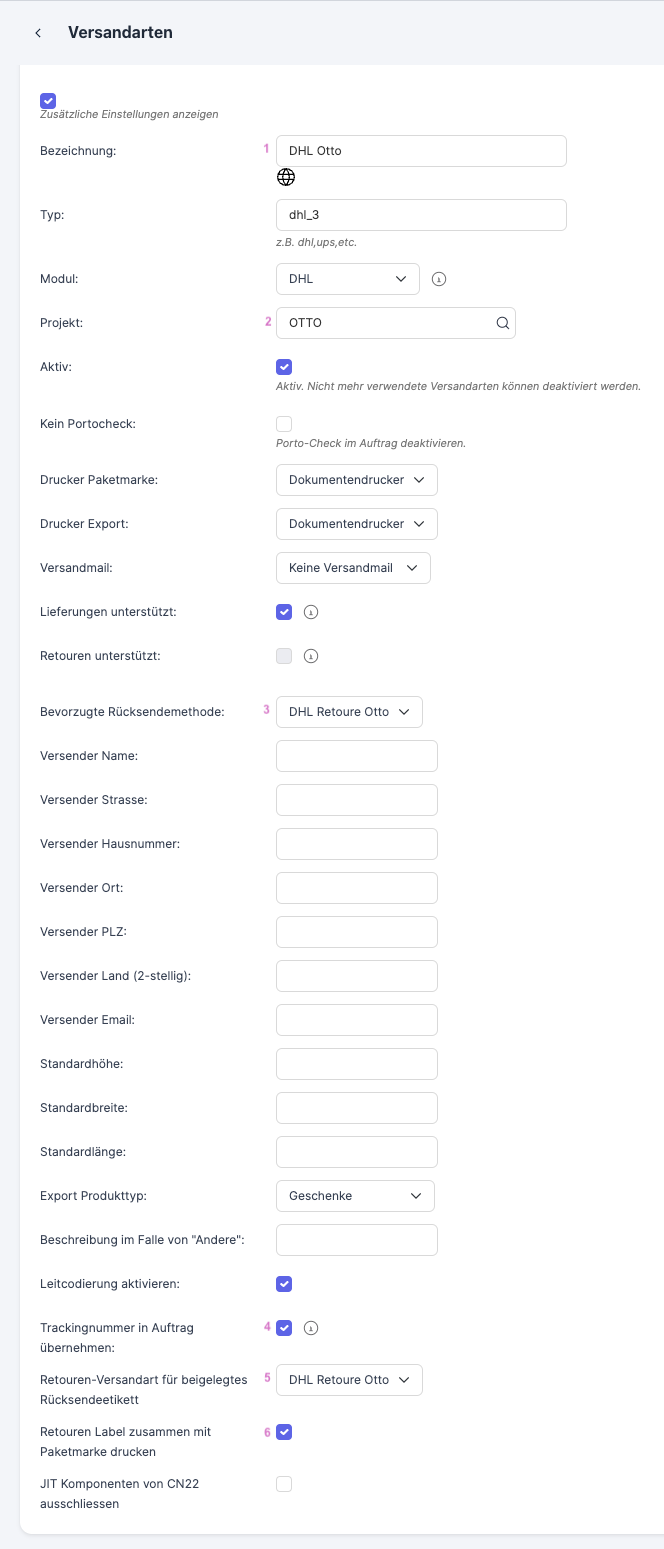This screenshot has height=1549, width=664.
Task: Click the search magnifier in Projekt field
Action: point(503,323)
